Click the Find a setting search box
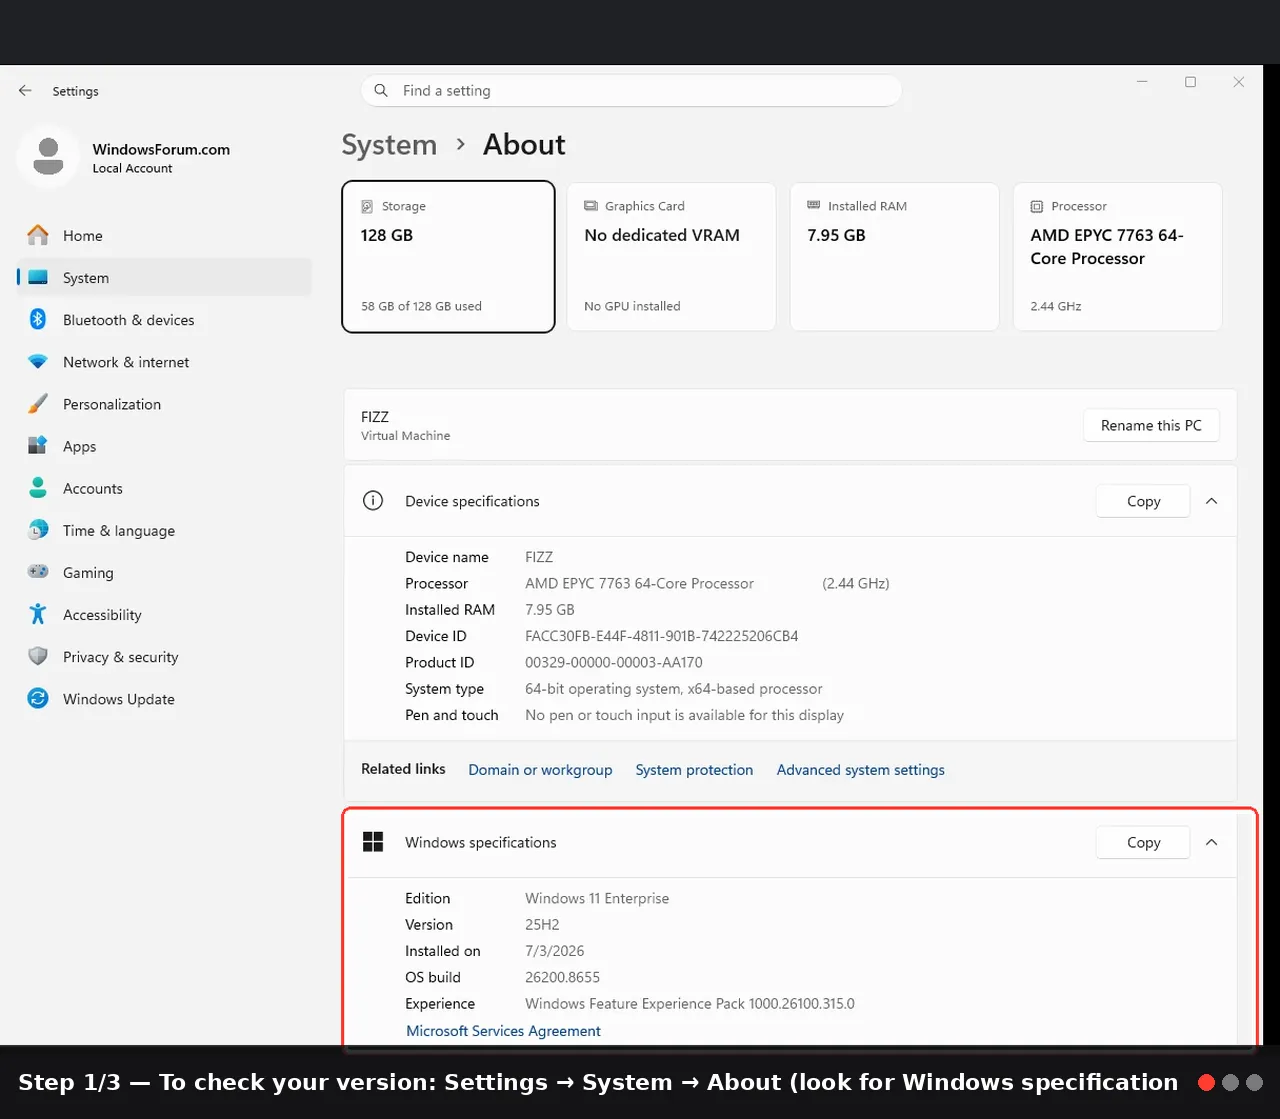 [x=631, y=91]
